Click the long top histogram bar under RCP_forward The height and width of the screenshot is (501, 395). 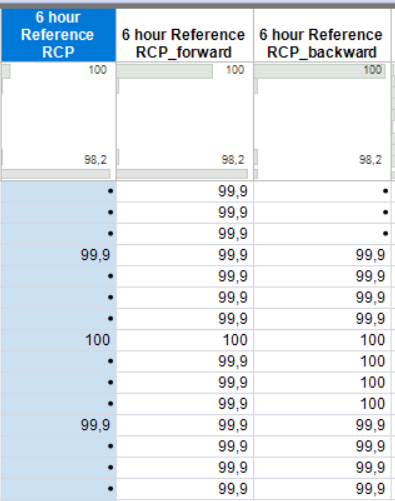(165, 71)
